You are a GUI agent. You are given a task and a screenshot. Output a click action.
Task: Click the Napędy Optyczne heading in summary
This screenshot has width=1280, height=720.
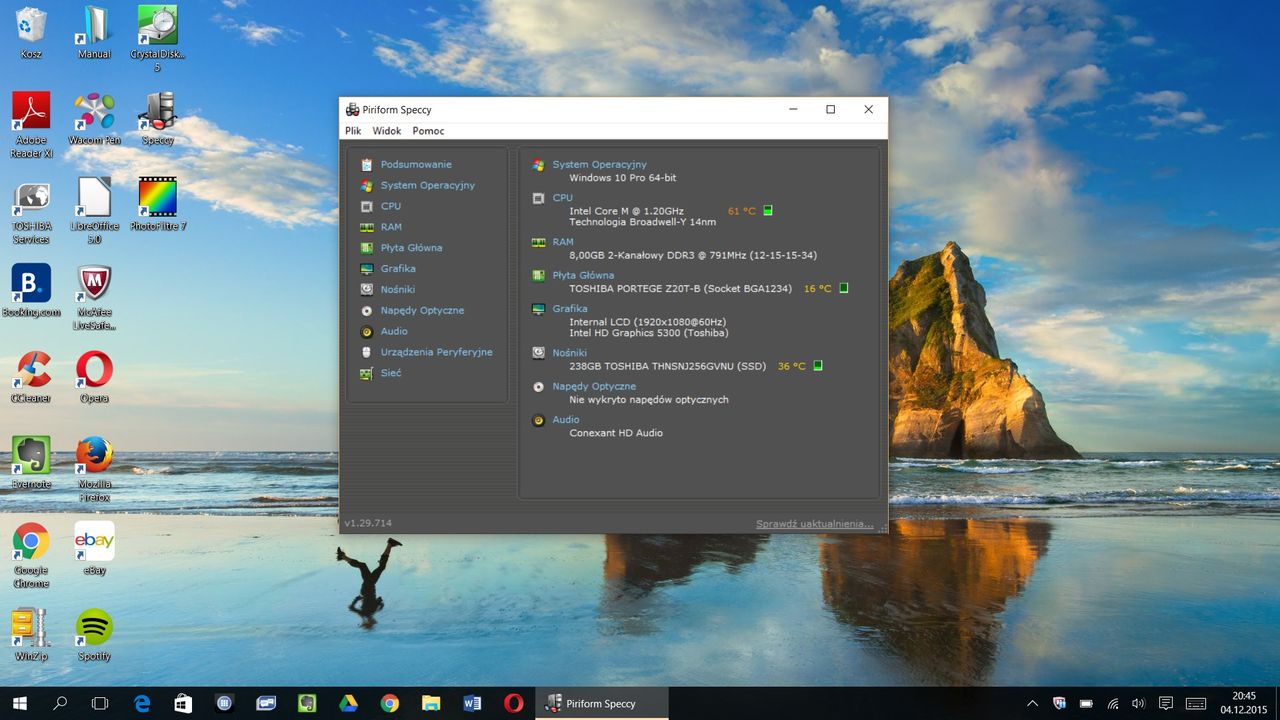click(594, 386)
